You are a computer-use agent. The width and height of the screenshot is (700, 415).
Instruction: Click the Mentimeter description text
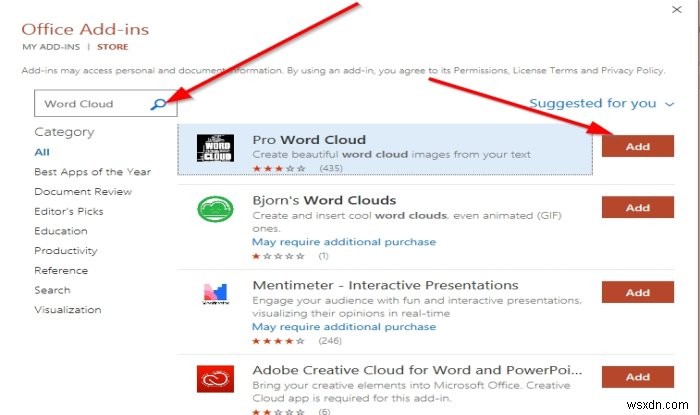(x=417, y=307)
